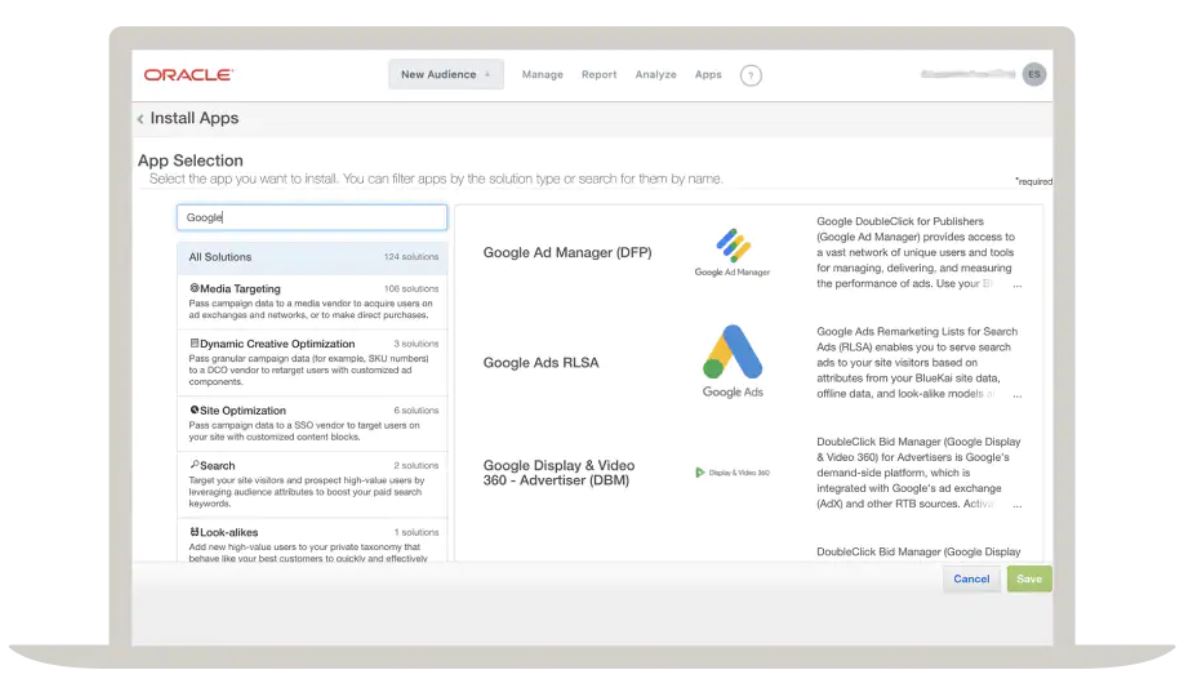Open the help question mark icon
Screen dimensions: 1198x680
750,75
